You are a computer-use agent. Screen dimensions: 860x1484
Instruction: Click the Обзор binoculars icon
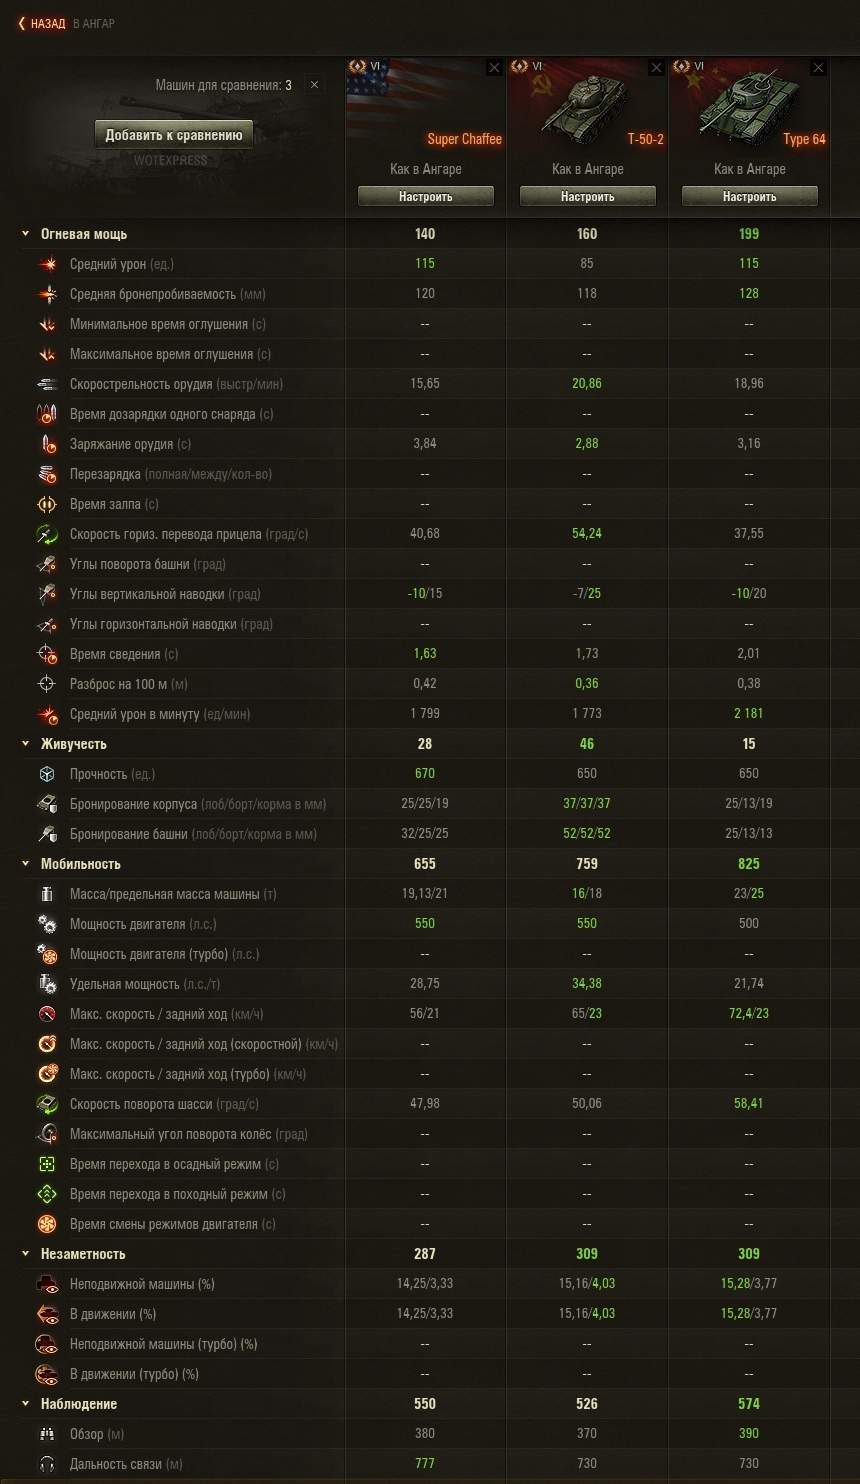point(47,1434)
